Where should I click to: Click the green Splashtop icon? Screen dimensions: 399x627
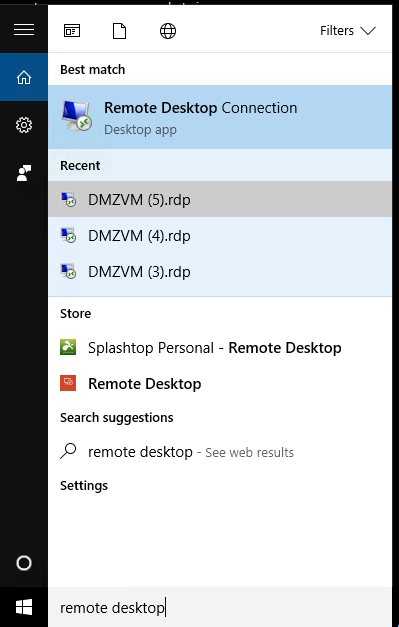[x=68, y=347]
